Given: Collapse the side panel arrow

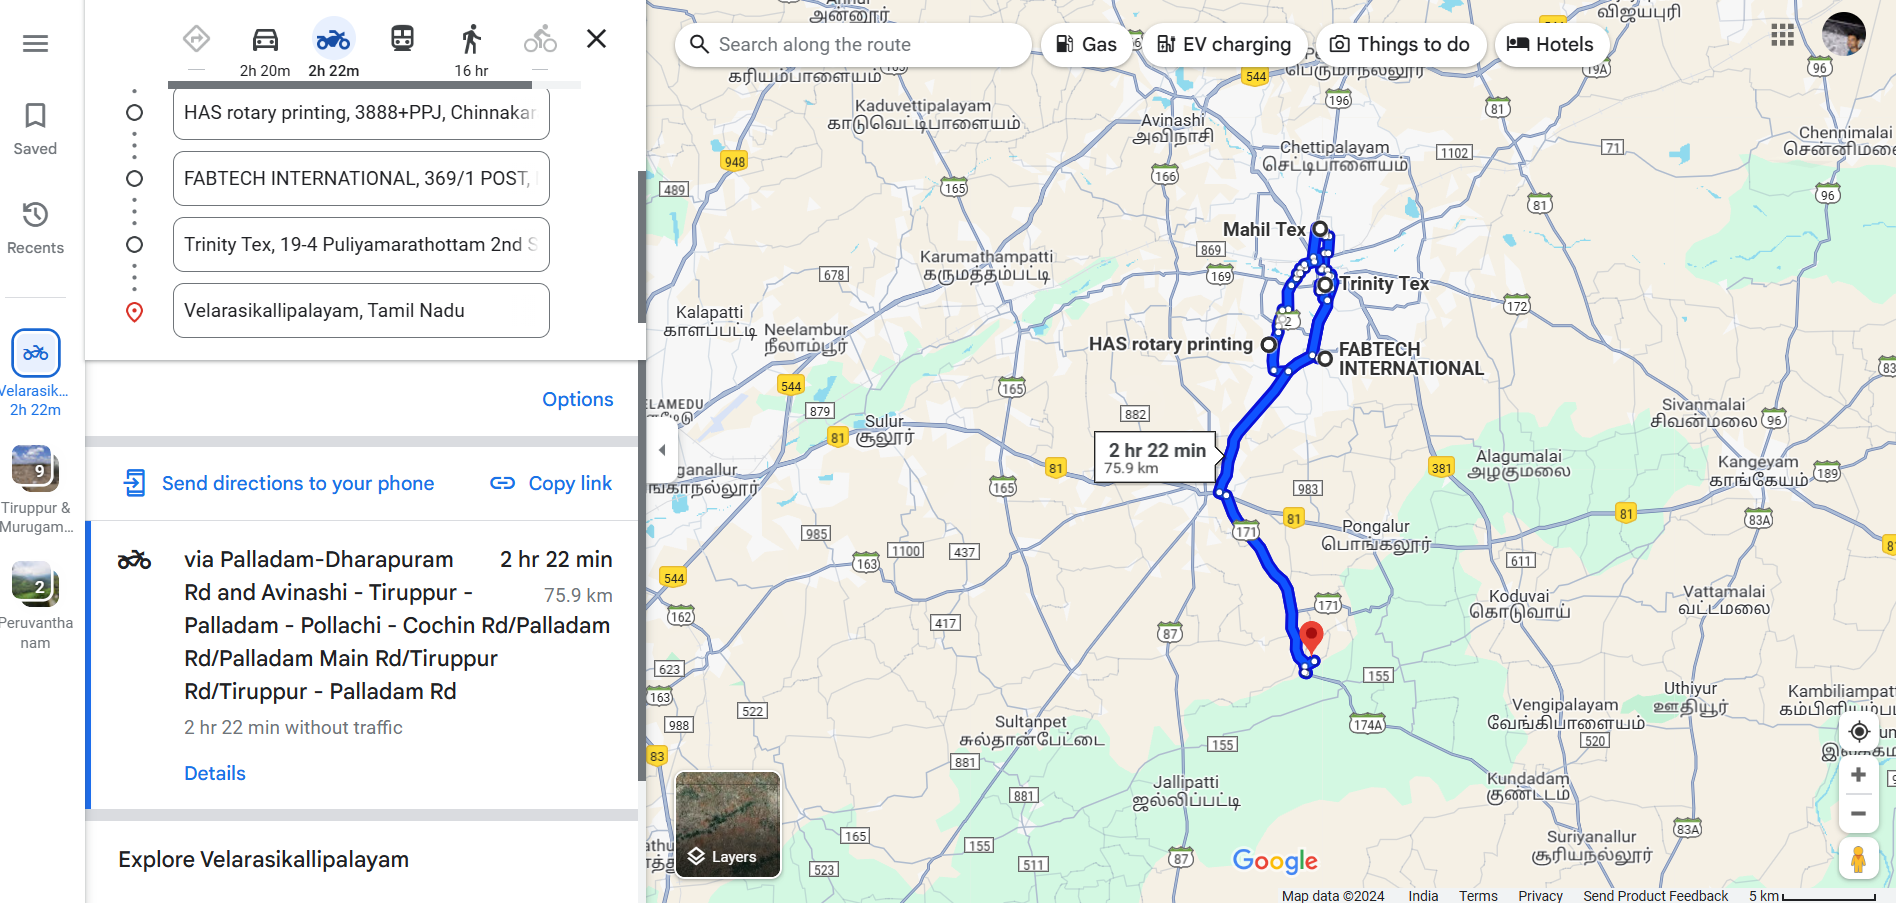Looking at the screenshot, I should tap(662, 450).
